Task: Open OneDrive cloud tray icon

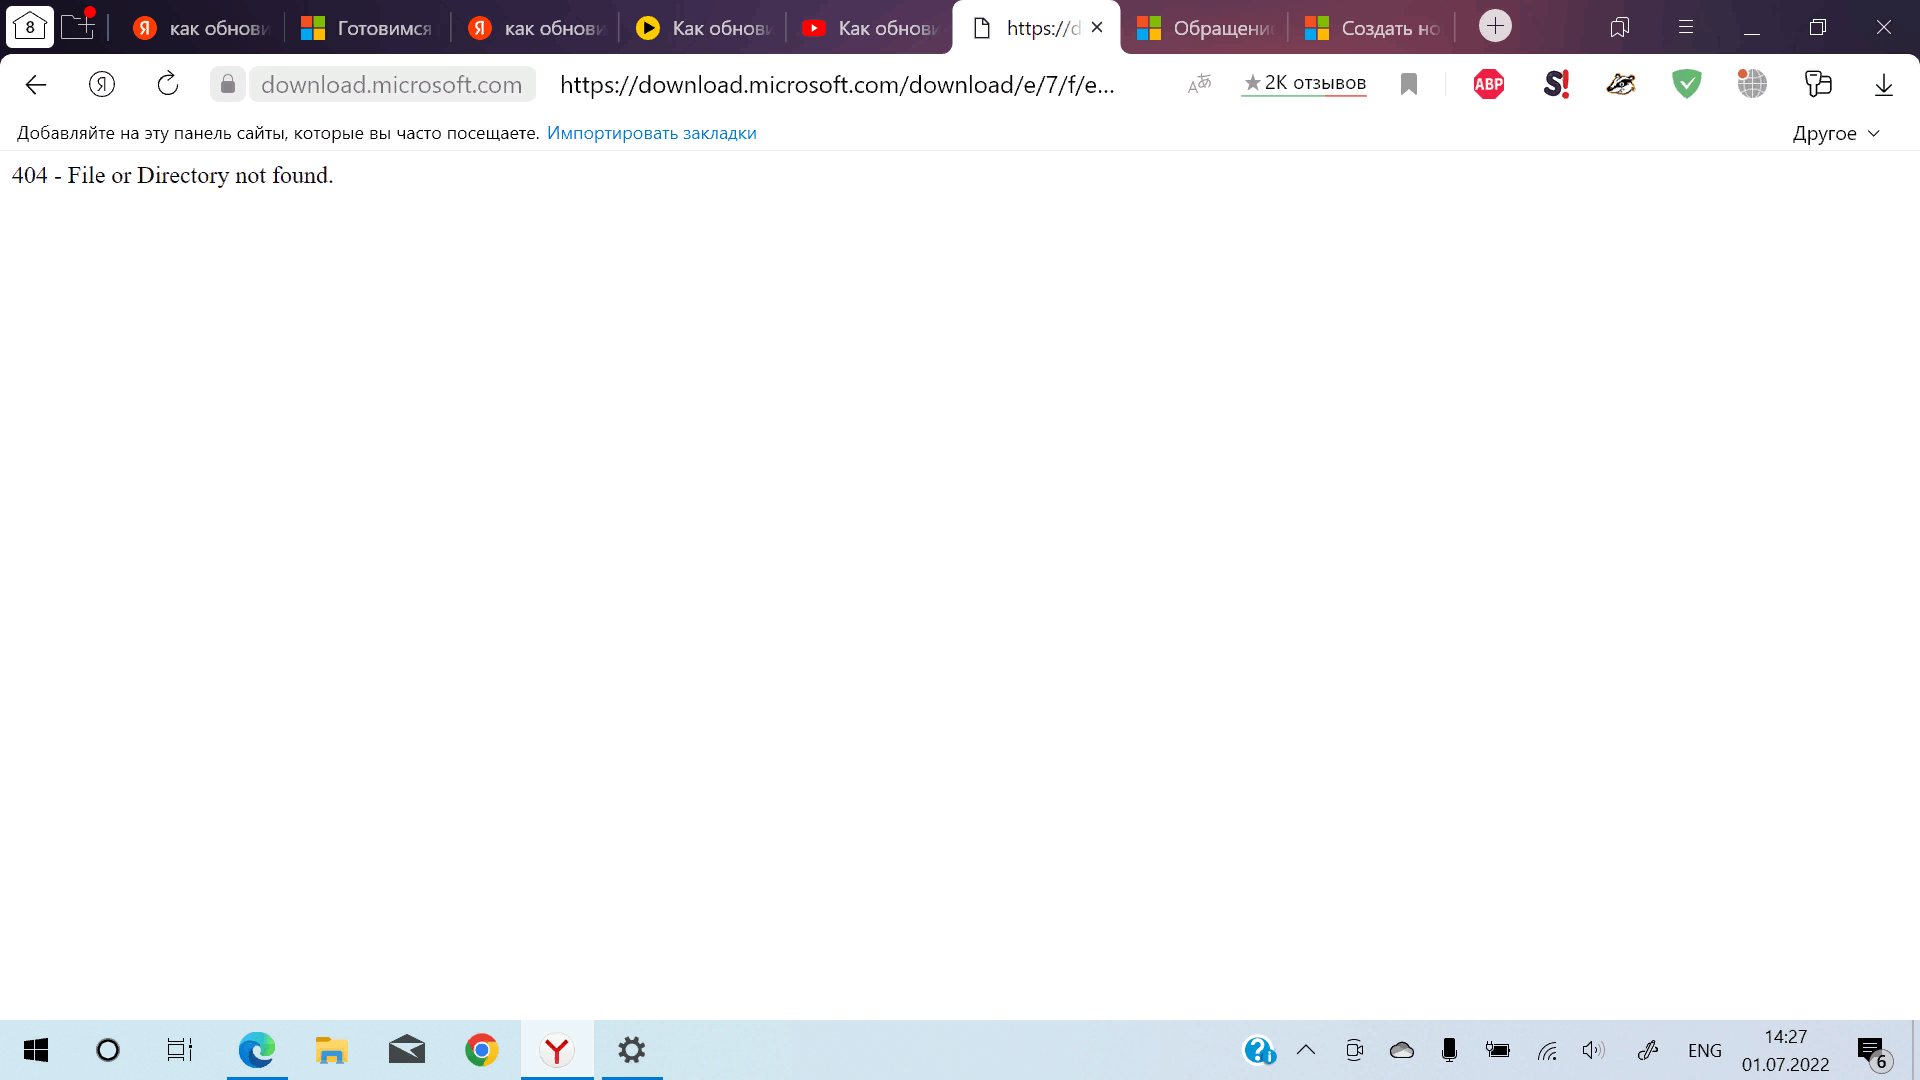Action: [1402, 1050]
